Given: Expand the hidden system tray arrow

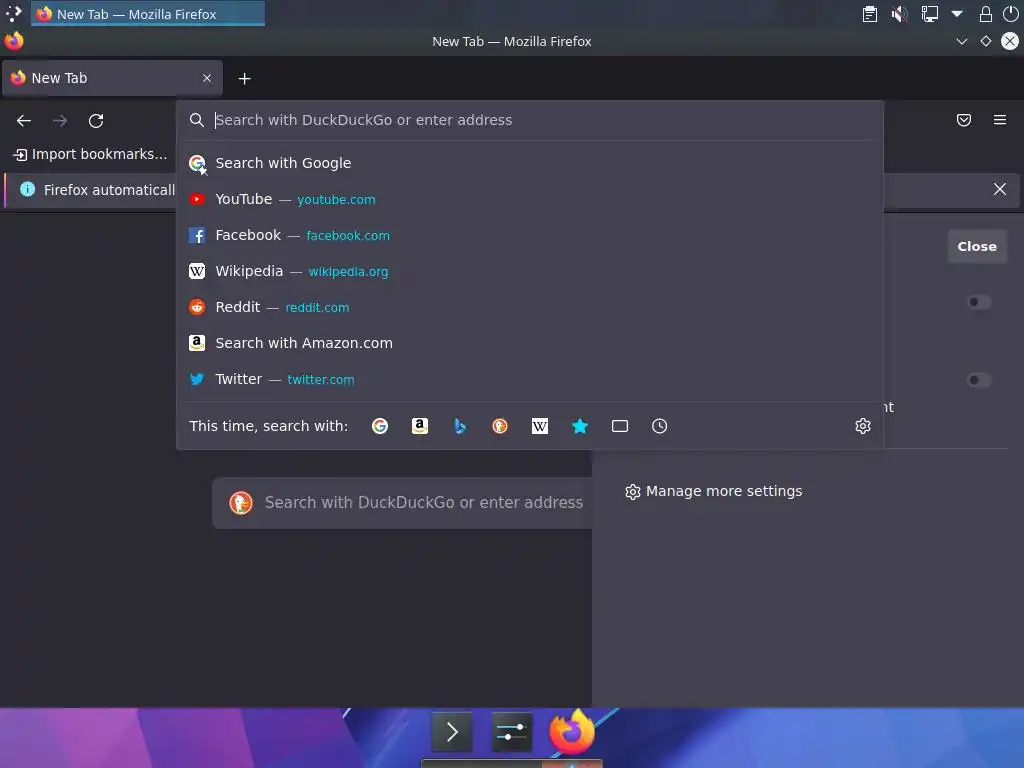Looking at the screenshot, I should coord(957,14).
